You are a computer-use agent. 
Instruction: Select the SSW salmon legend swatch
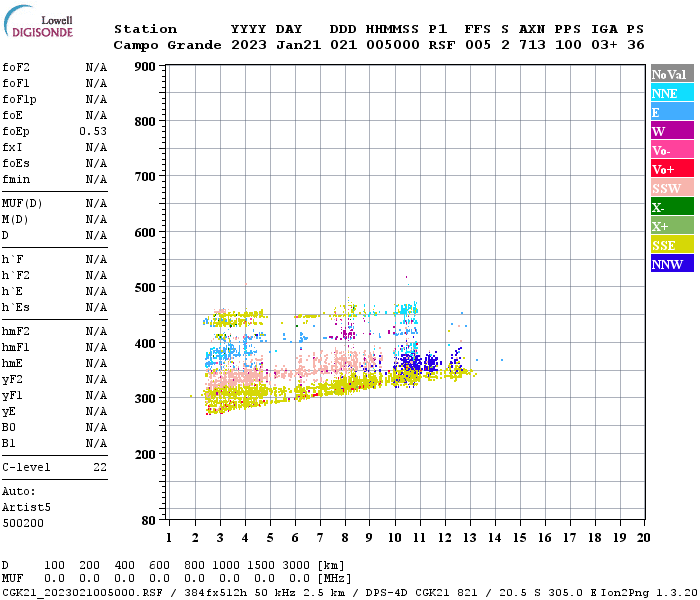click(672, 188)
